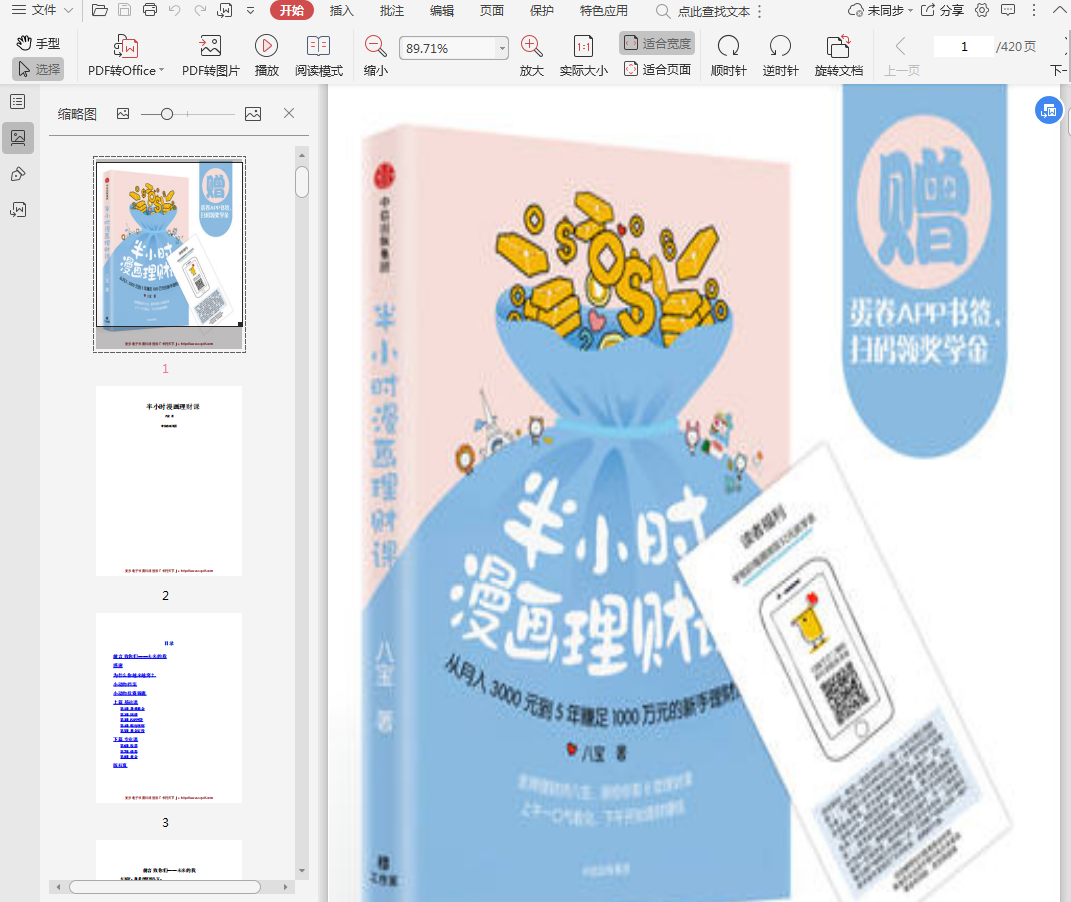The image size is (1071, 902).
Task: Open the feedback chat icon
Action: coord(1008,10)
